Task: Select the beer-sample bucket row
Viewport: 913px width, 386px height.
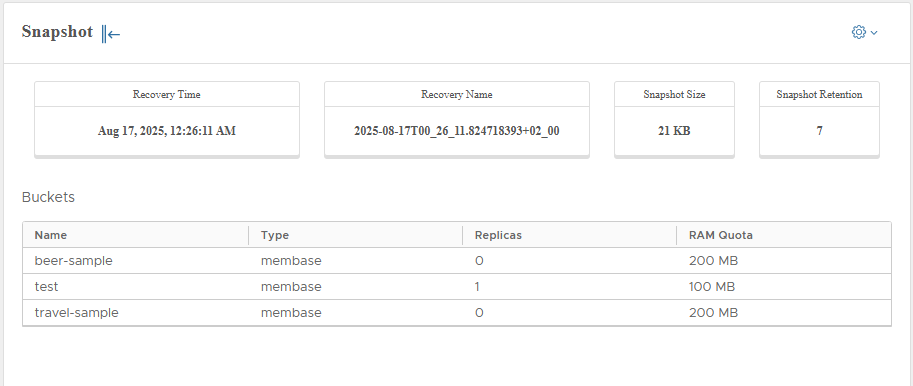Action: (456, 261)
